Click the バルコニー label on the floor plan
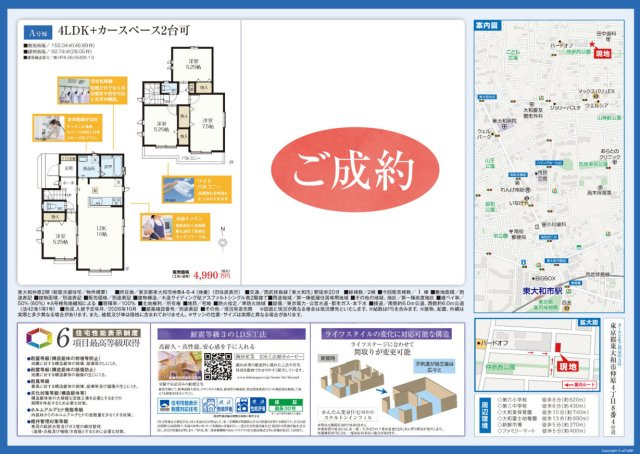 [x=191, y=157]
